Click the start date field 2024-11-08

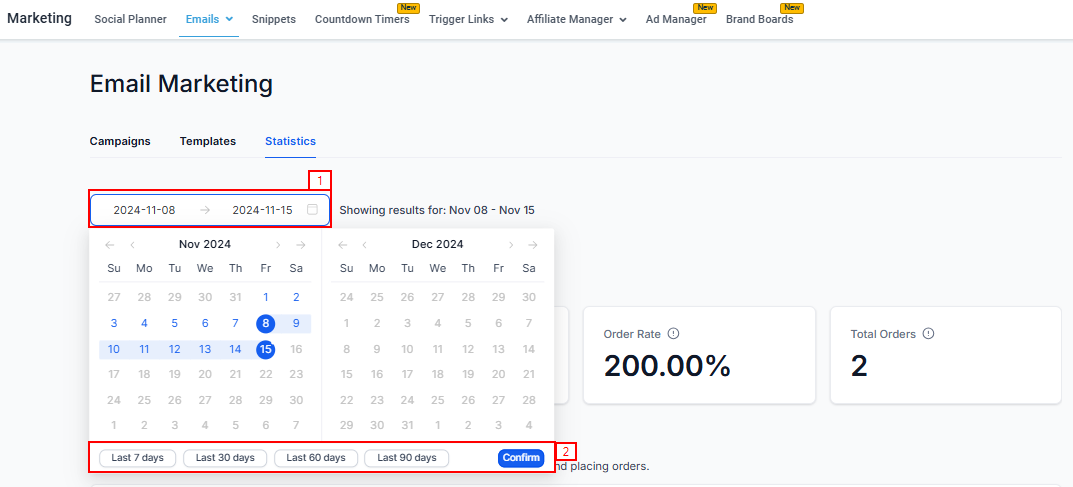pyautogui.click(x=144, y=210)
